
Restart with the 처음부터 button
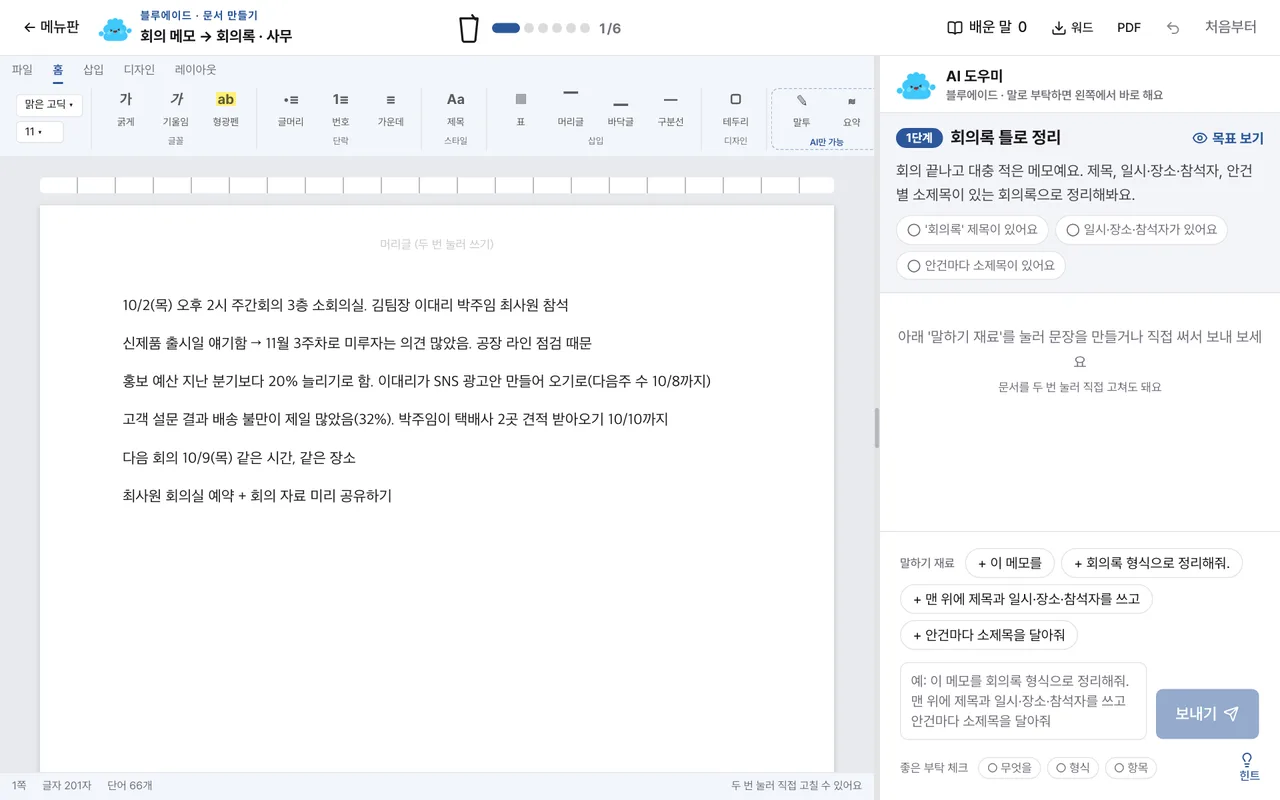coord(1231,28)
